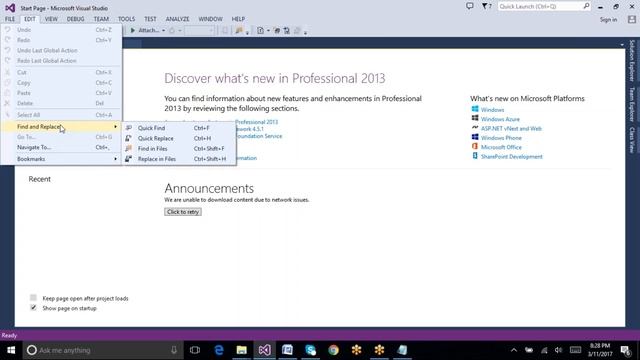
Task: Click the Find in Files icon
Action: (x=129, y=149)
